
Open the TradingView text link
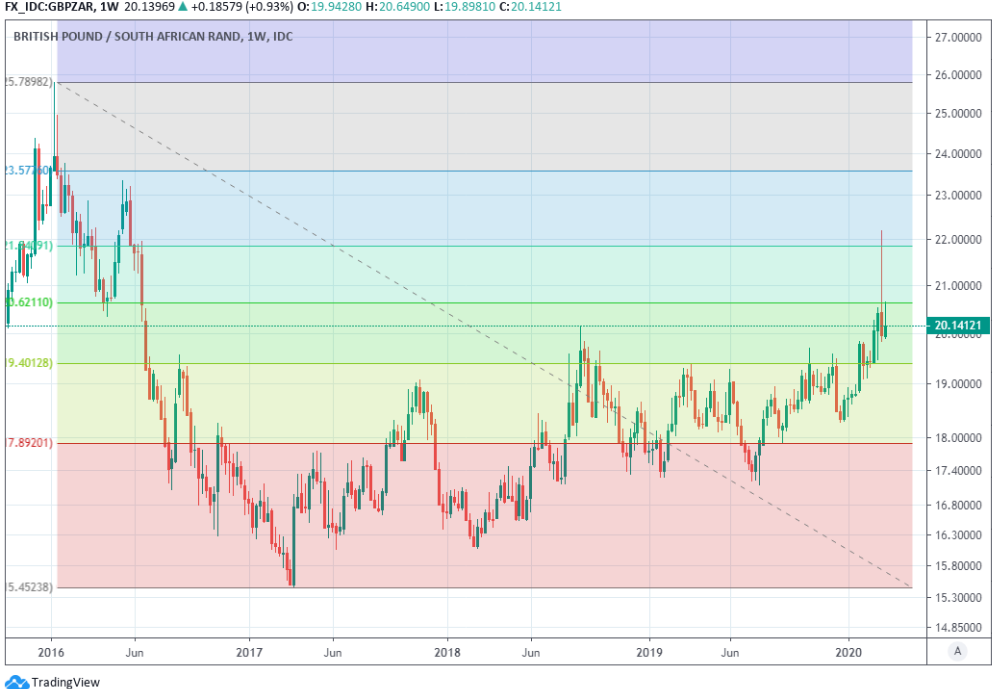click(x=66, y=682)
